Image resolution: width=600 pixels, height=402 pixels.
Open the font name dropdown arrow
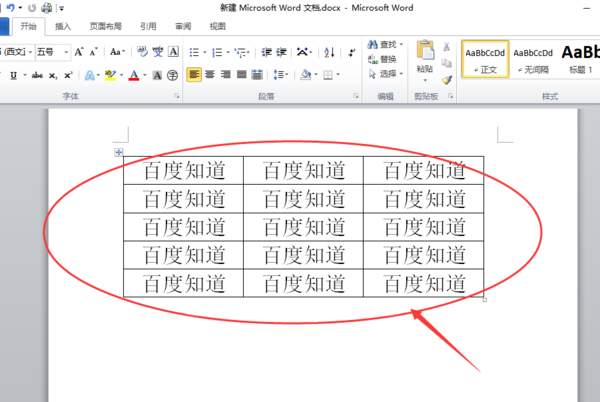click(x=30, y=52)
